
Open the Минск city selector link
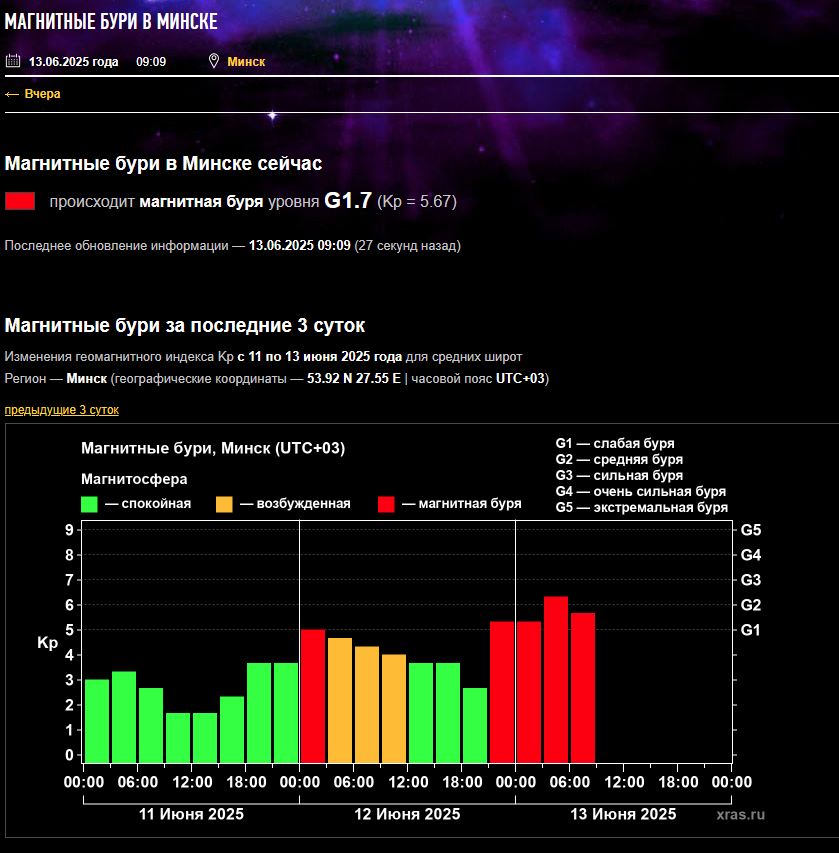click(246, 62)
